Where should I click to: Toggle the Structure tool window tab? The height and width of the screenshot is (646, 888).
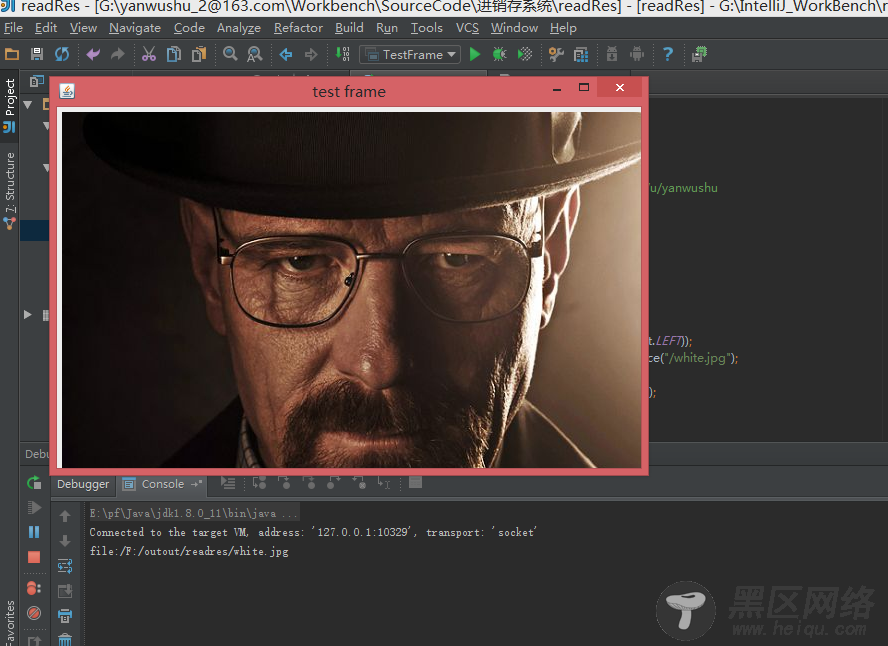(x=10, y=191)
